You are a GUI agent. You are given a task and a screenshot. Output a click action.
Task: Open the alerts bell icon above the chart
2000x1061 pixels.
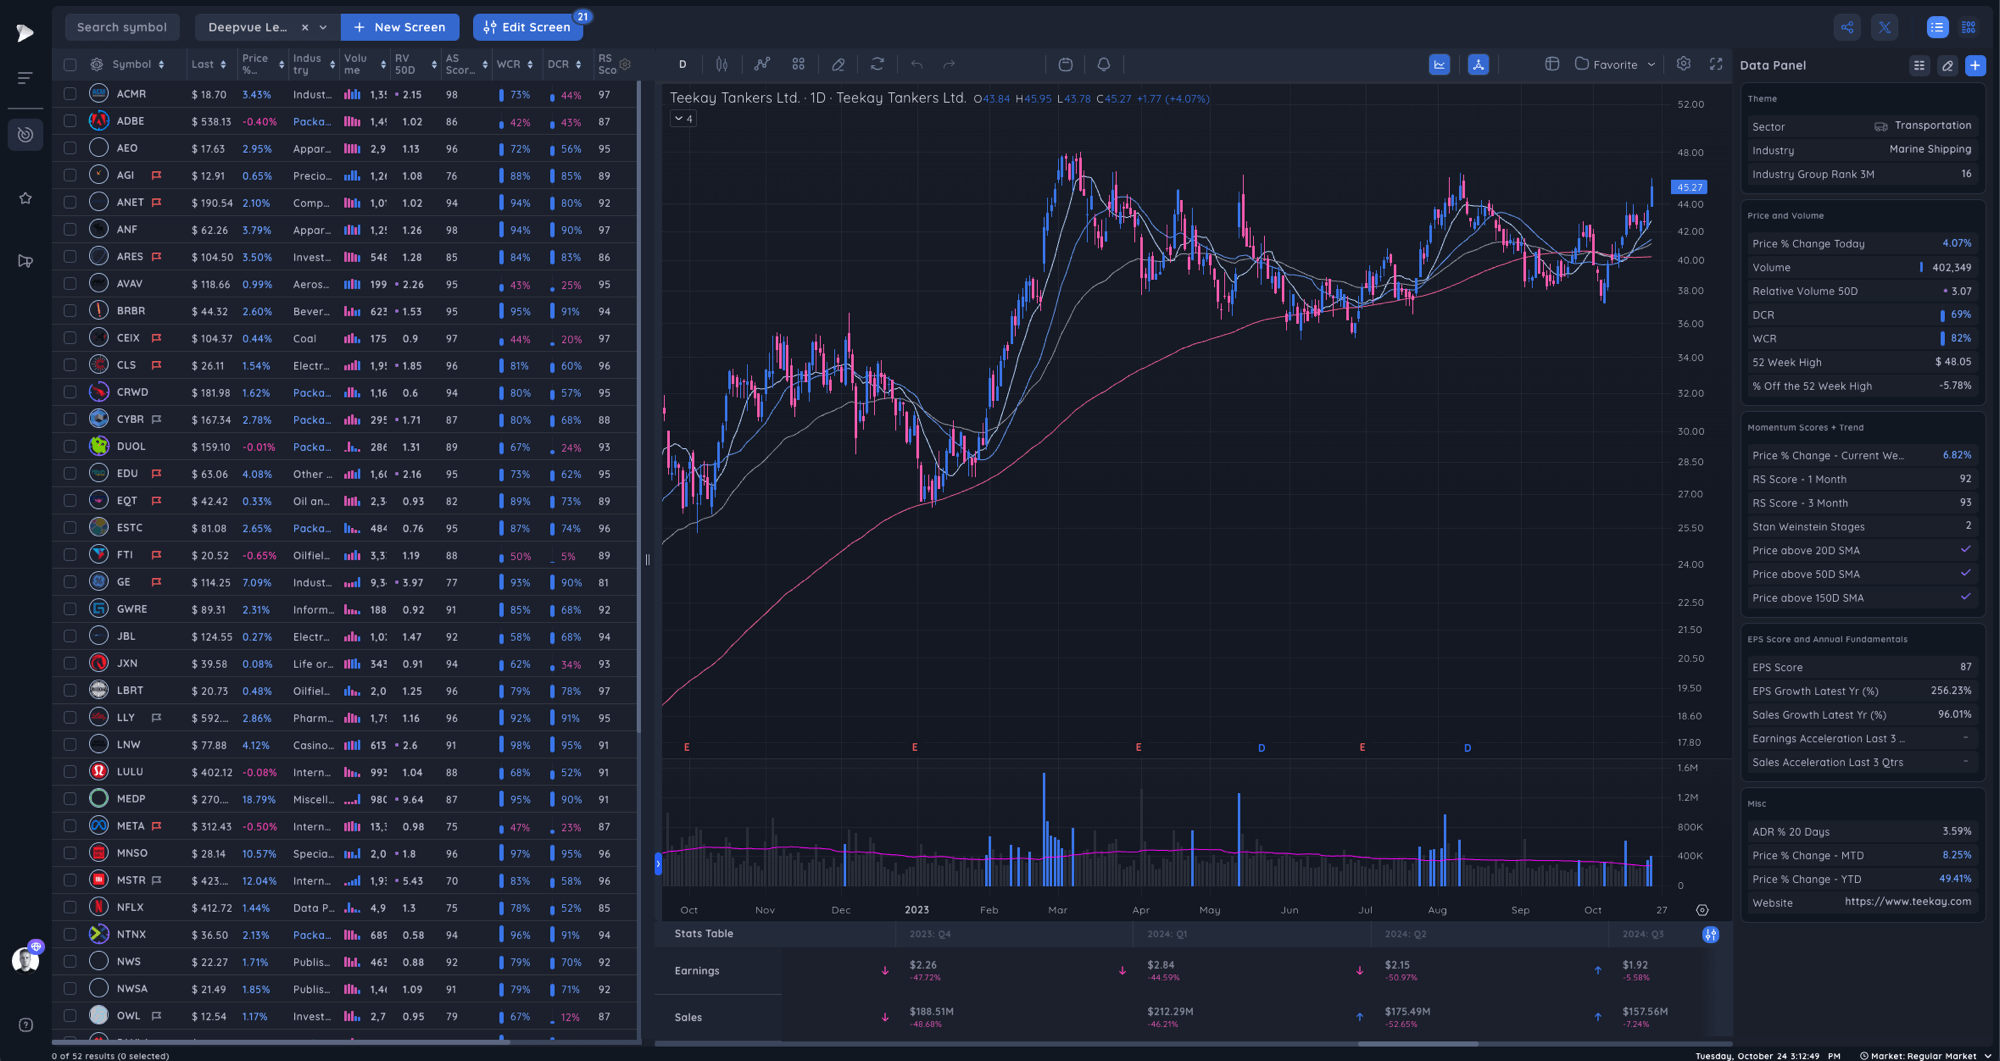point(1103,64)
